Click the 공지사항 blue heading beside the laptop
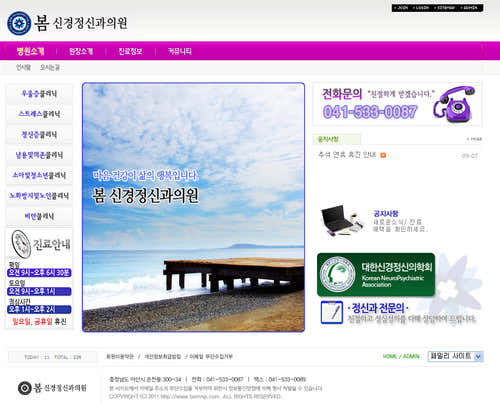The image size is (500, 404). [x=386, y=214]
